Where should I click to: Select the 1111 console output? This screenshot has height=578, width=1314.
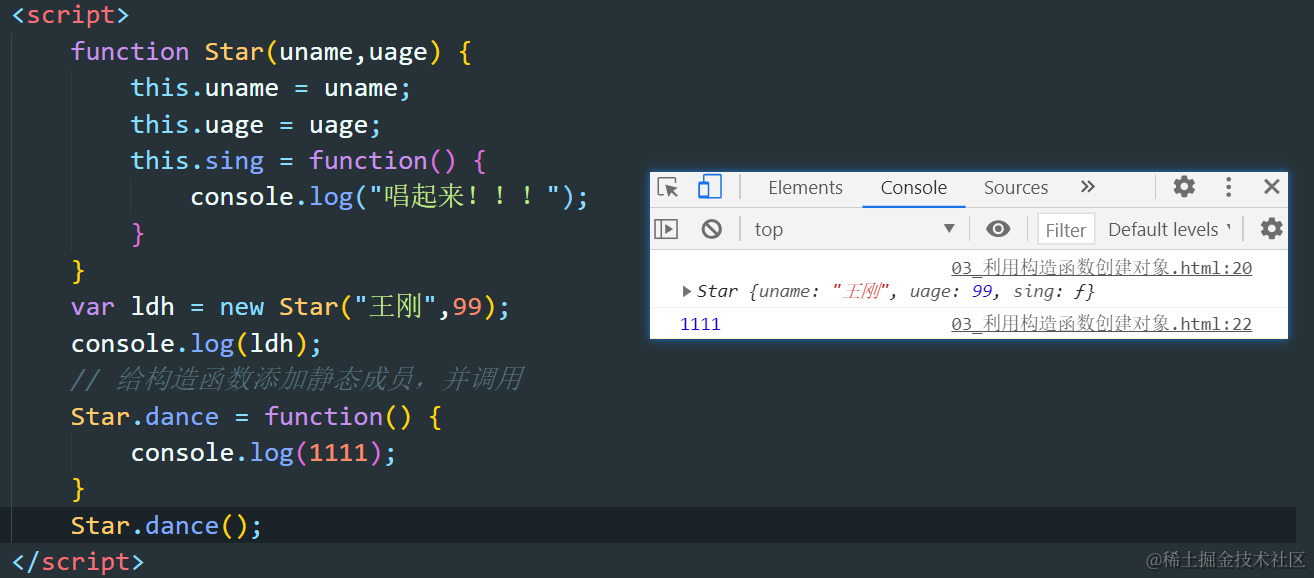point(700,324)
